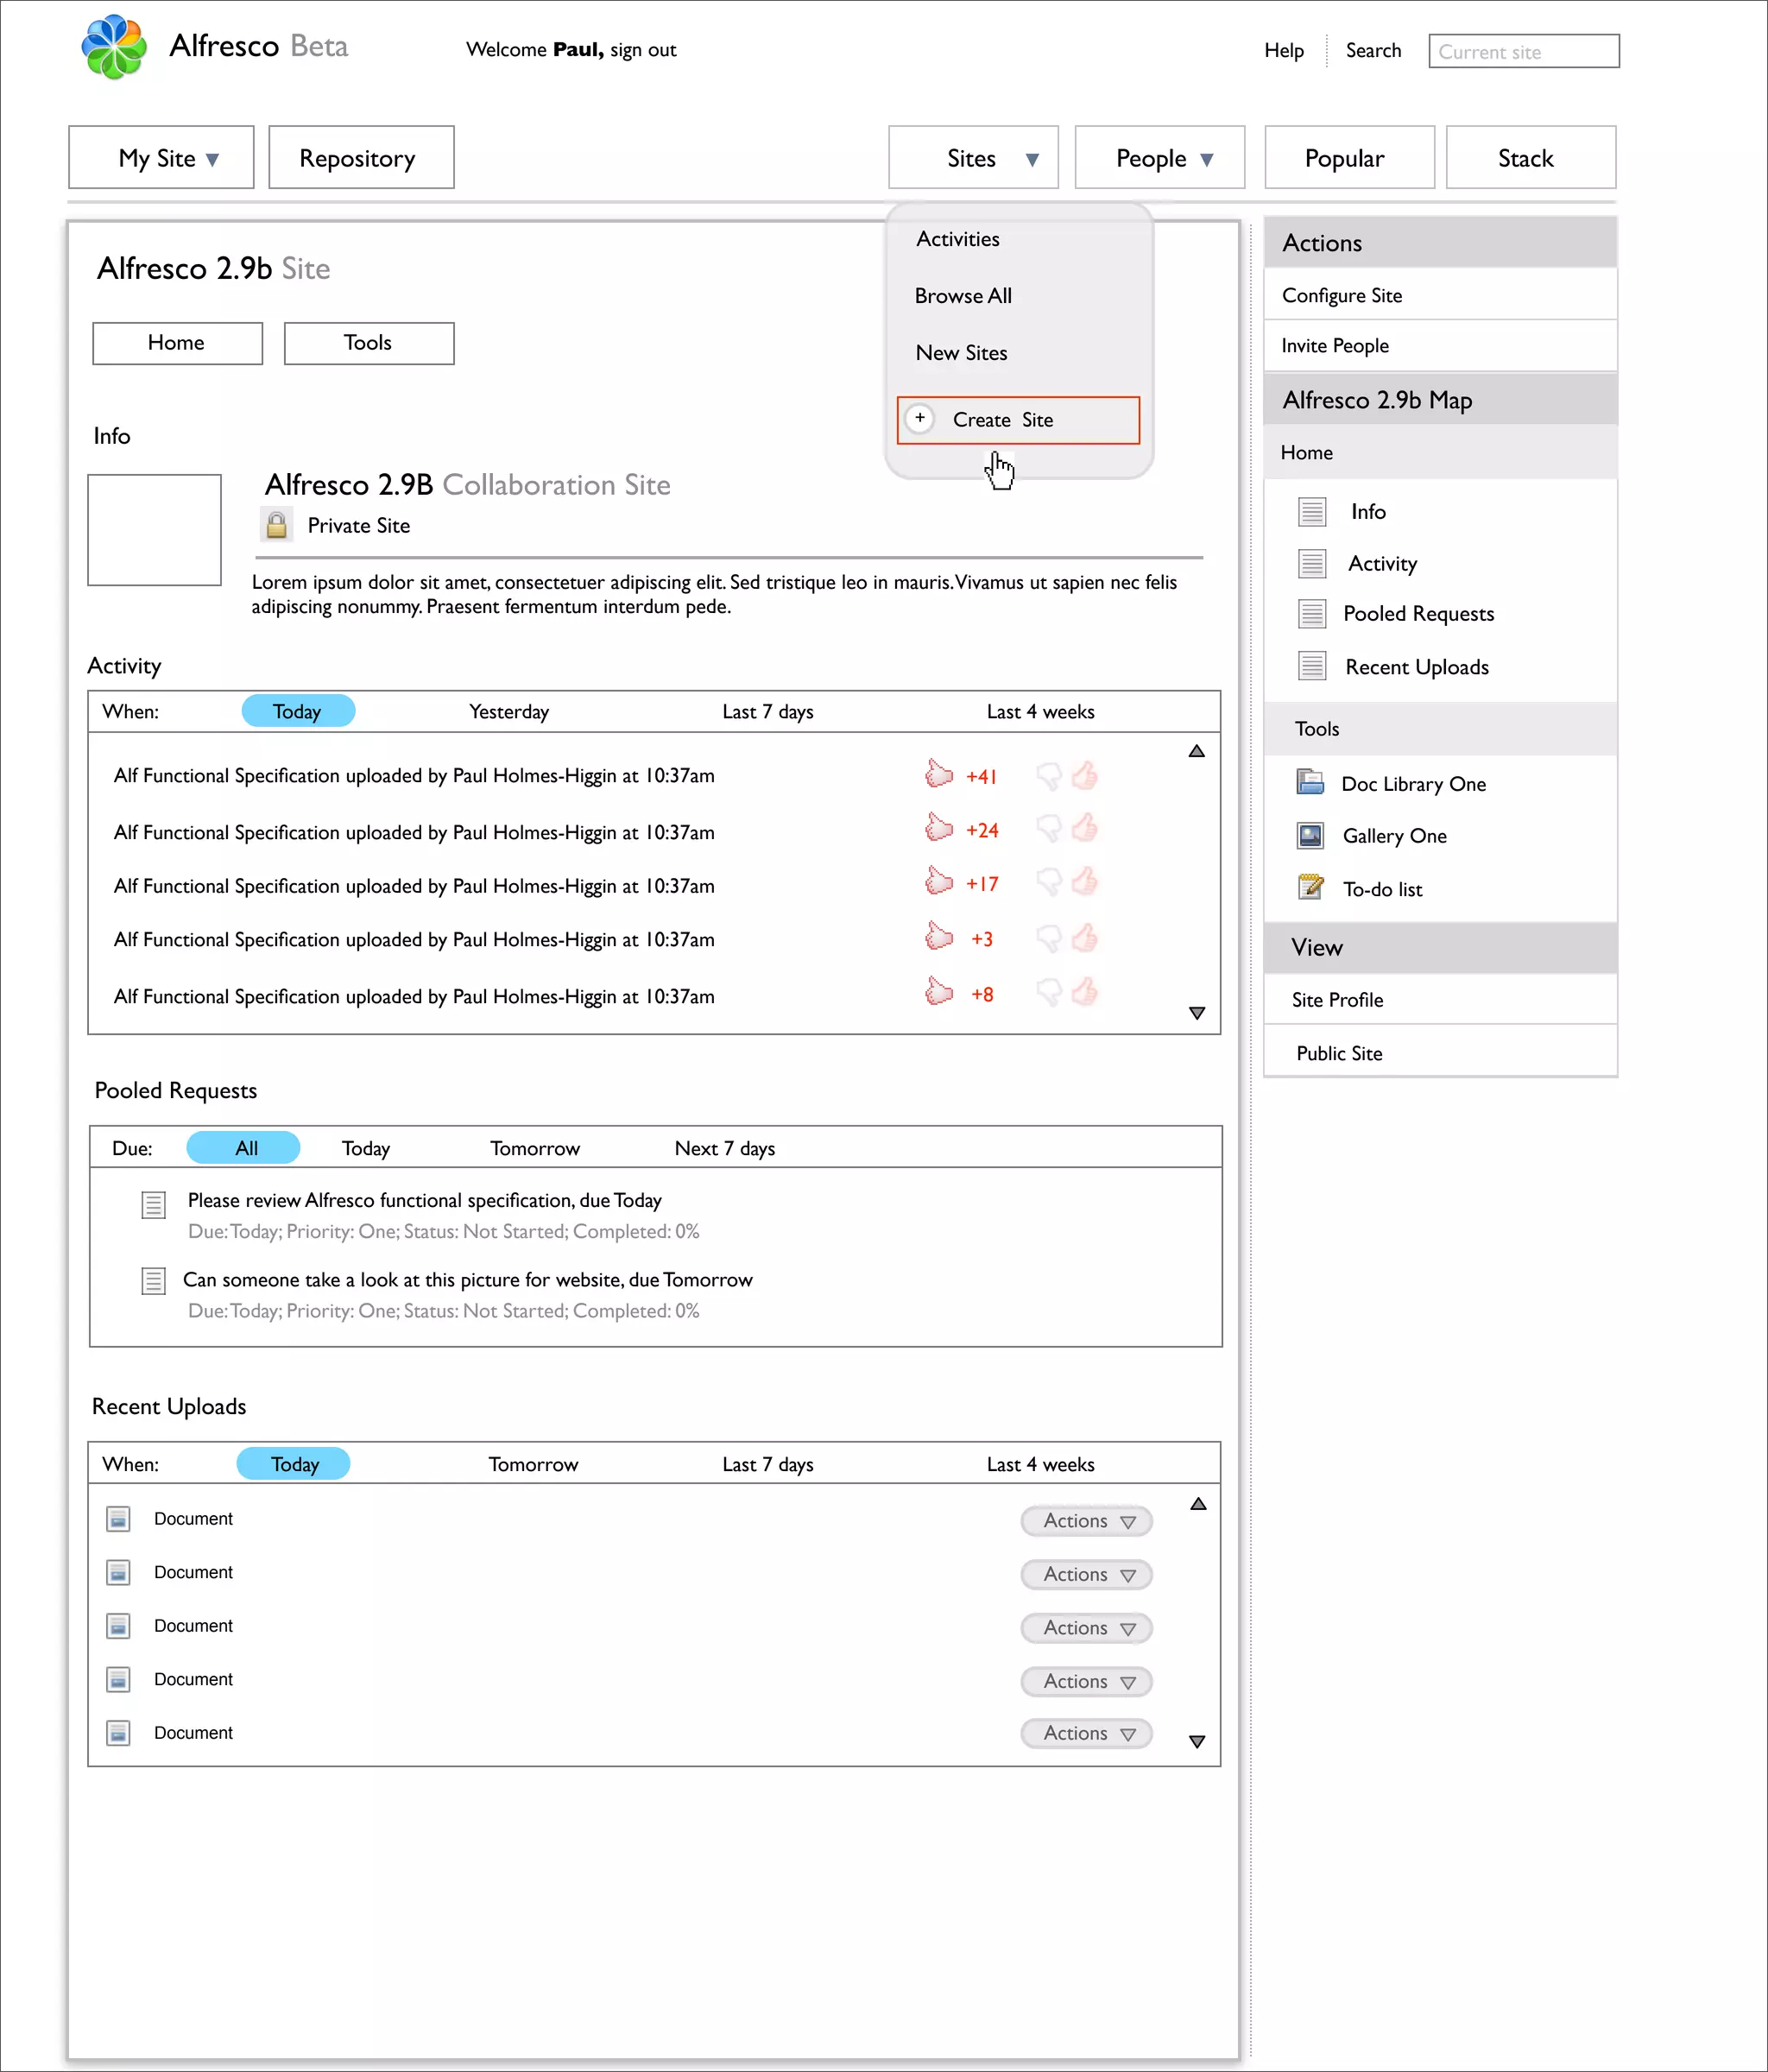Select the Yesterday filter in Activity
This screenshot has width=1768, height=2072.
click(509, 712)
